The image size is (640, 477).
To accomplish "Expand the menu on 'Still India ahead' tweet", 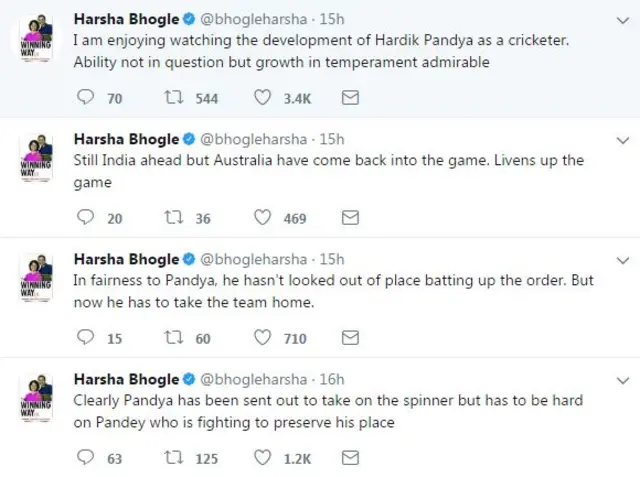I will pyautogui.click(x=624, y=141).
